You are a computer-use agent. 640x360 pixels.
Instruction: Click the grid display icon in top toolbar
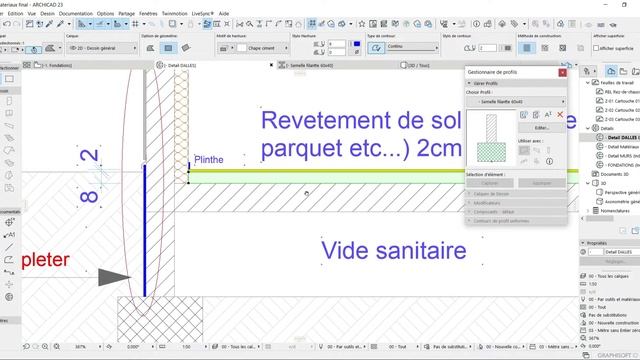[136, 24]
